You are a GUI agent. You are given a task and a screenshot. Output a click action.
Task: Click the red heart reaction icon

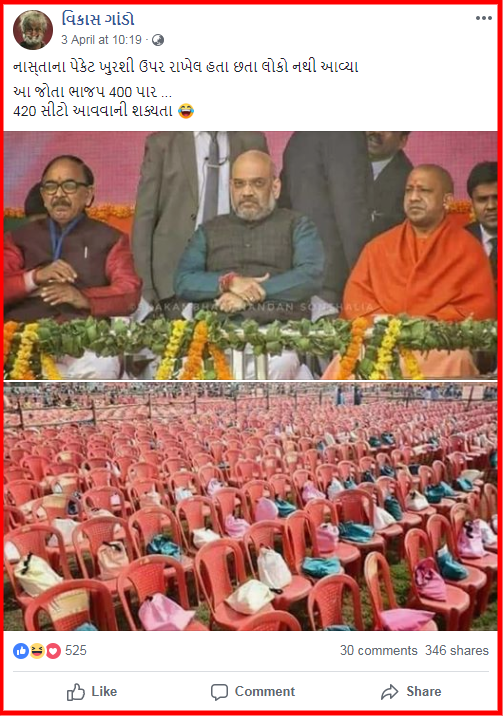pos(53,651)
